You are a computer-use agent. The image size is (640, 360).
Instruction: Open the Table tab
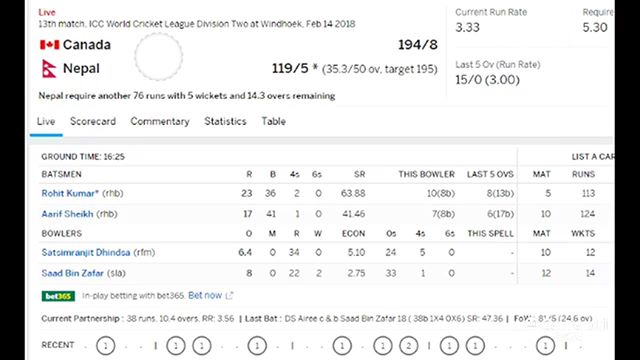(273, 121)
